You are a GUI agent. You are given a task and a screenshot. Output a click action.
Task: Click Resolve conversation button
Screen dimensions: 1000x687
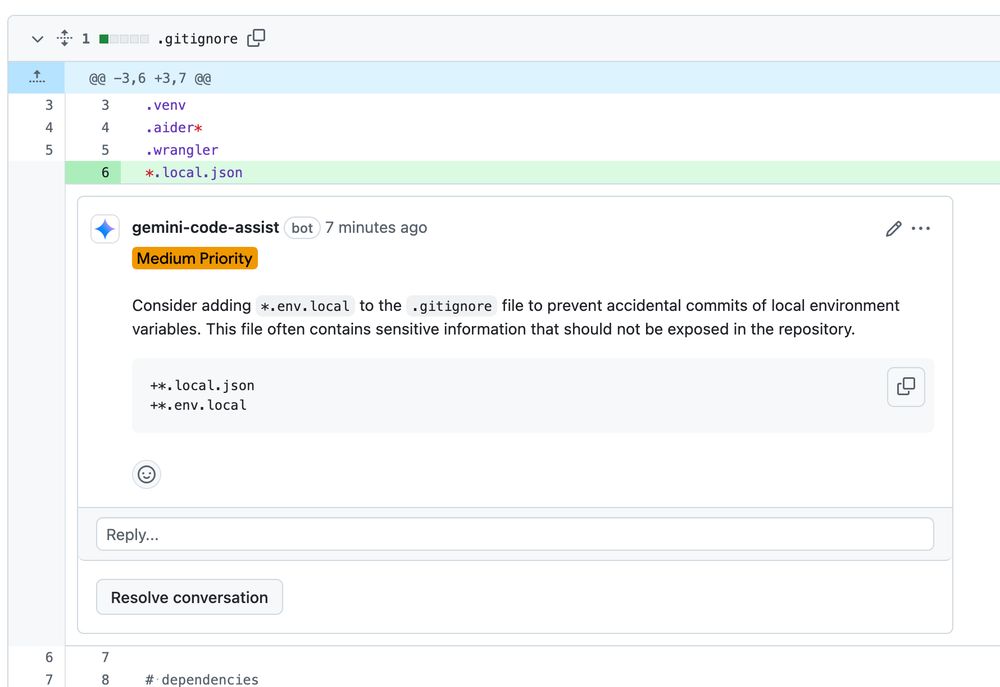[x=189, y=597]
